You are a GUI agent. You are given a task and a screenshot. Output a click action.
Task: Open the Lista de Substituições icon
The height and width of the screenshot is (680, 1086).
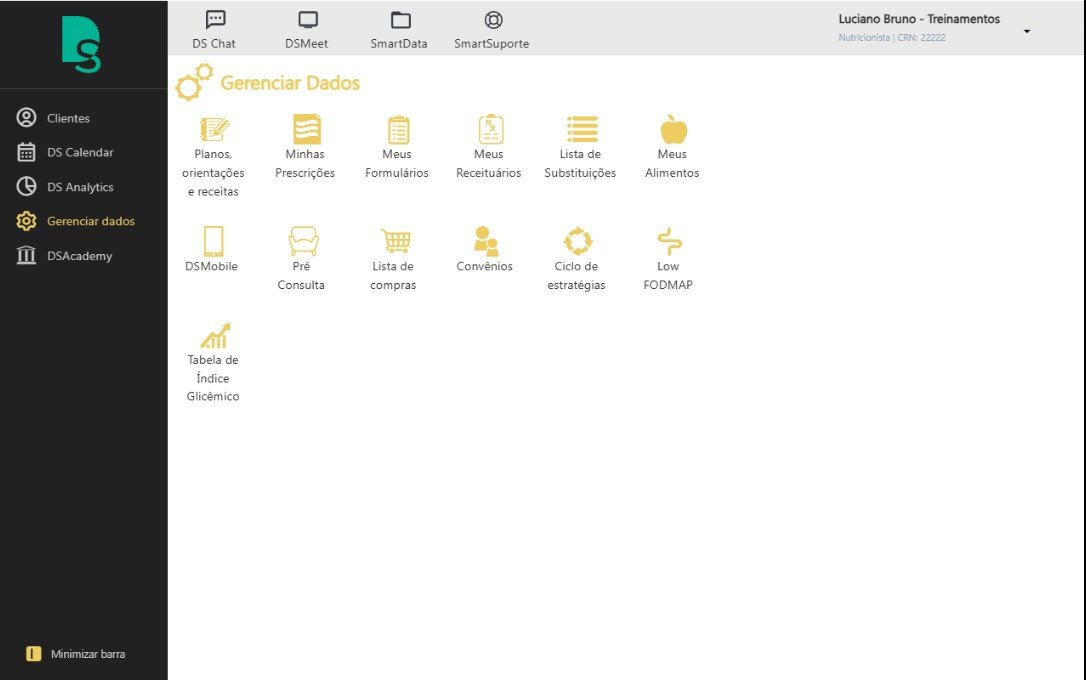click(x=582, y=129)
